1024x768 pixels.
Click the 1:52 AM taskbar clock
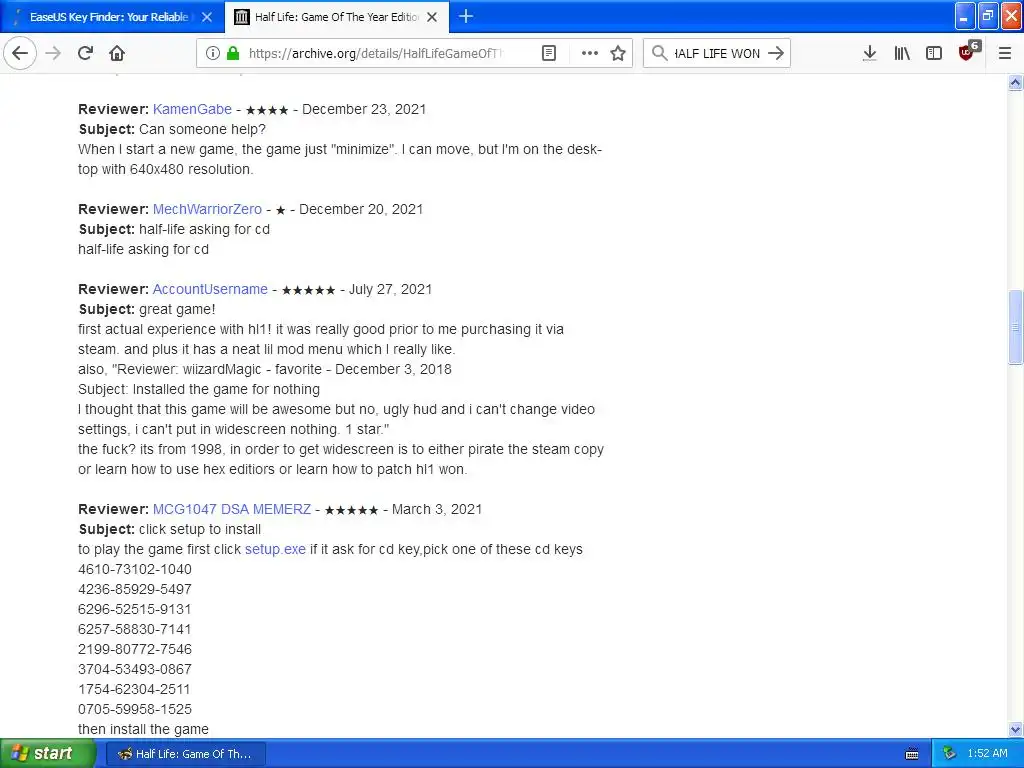pyautogui.click(x=987, y=753)
